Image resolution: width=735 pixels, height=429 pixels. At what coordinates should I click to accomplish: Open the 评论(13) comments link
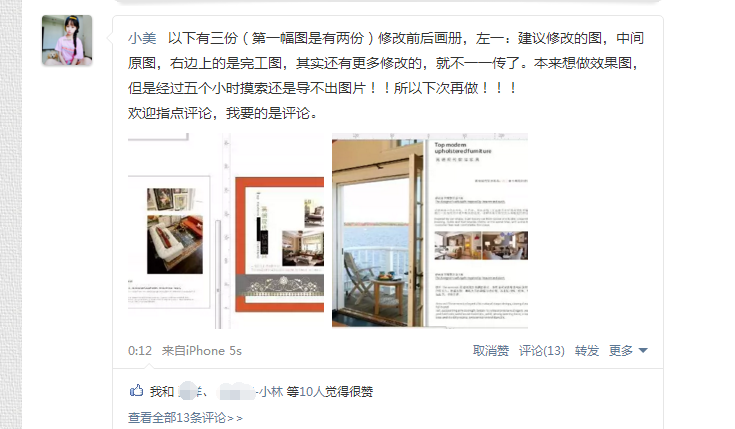click(541, 351)
